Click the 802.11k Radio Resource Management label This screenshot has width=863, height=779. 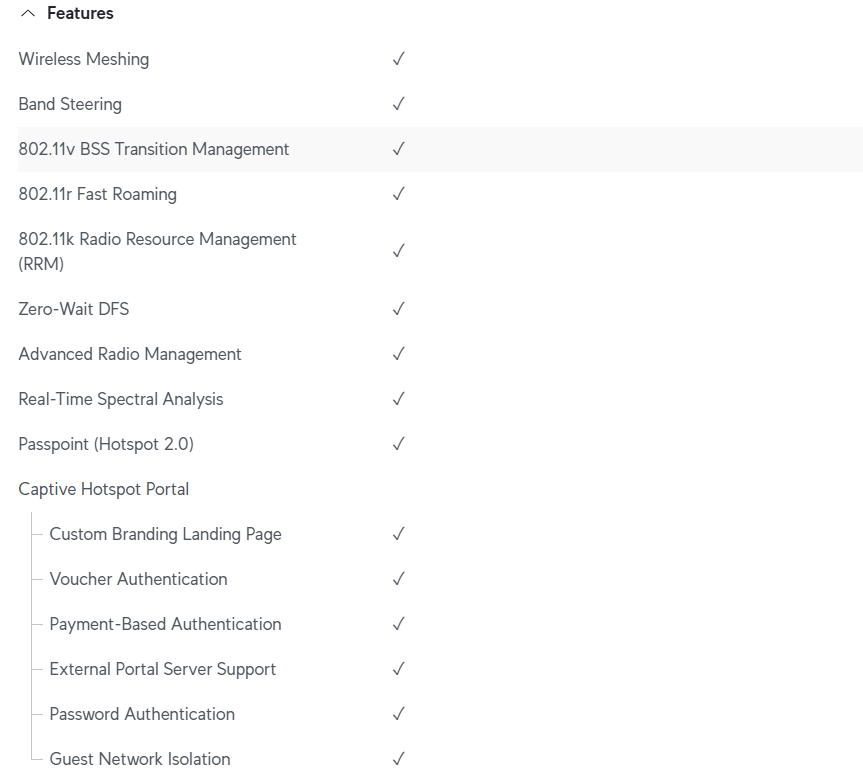pyautogui.click(x=157, y=251)
